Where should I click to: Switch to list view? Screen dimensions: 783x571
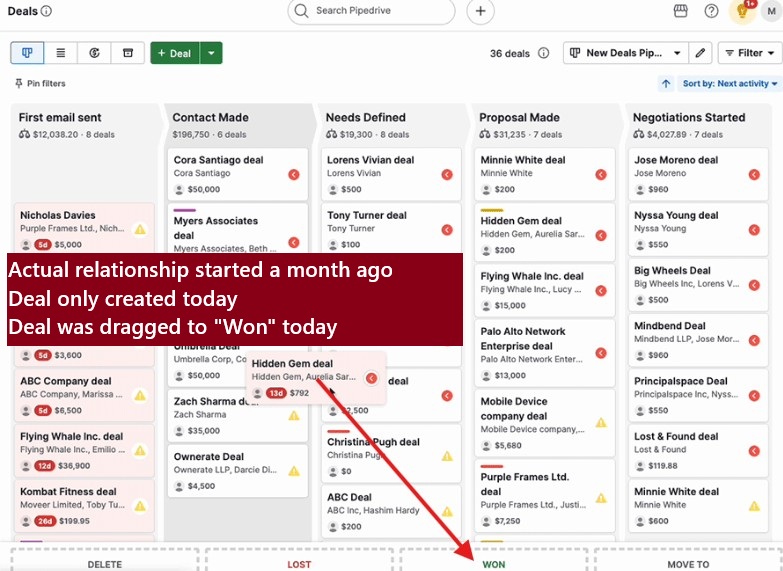coord(60,53)
